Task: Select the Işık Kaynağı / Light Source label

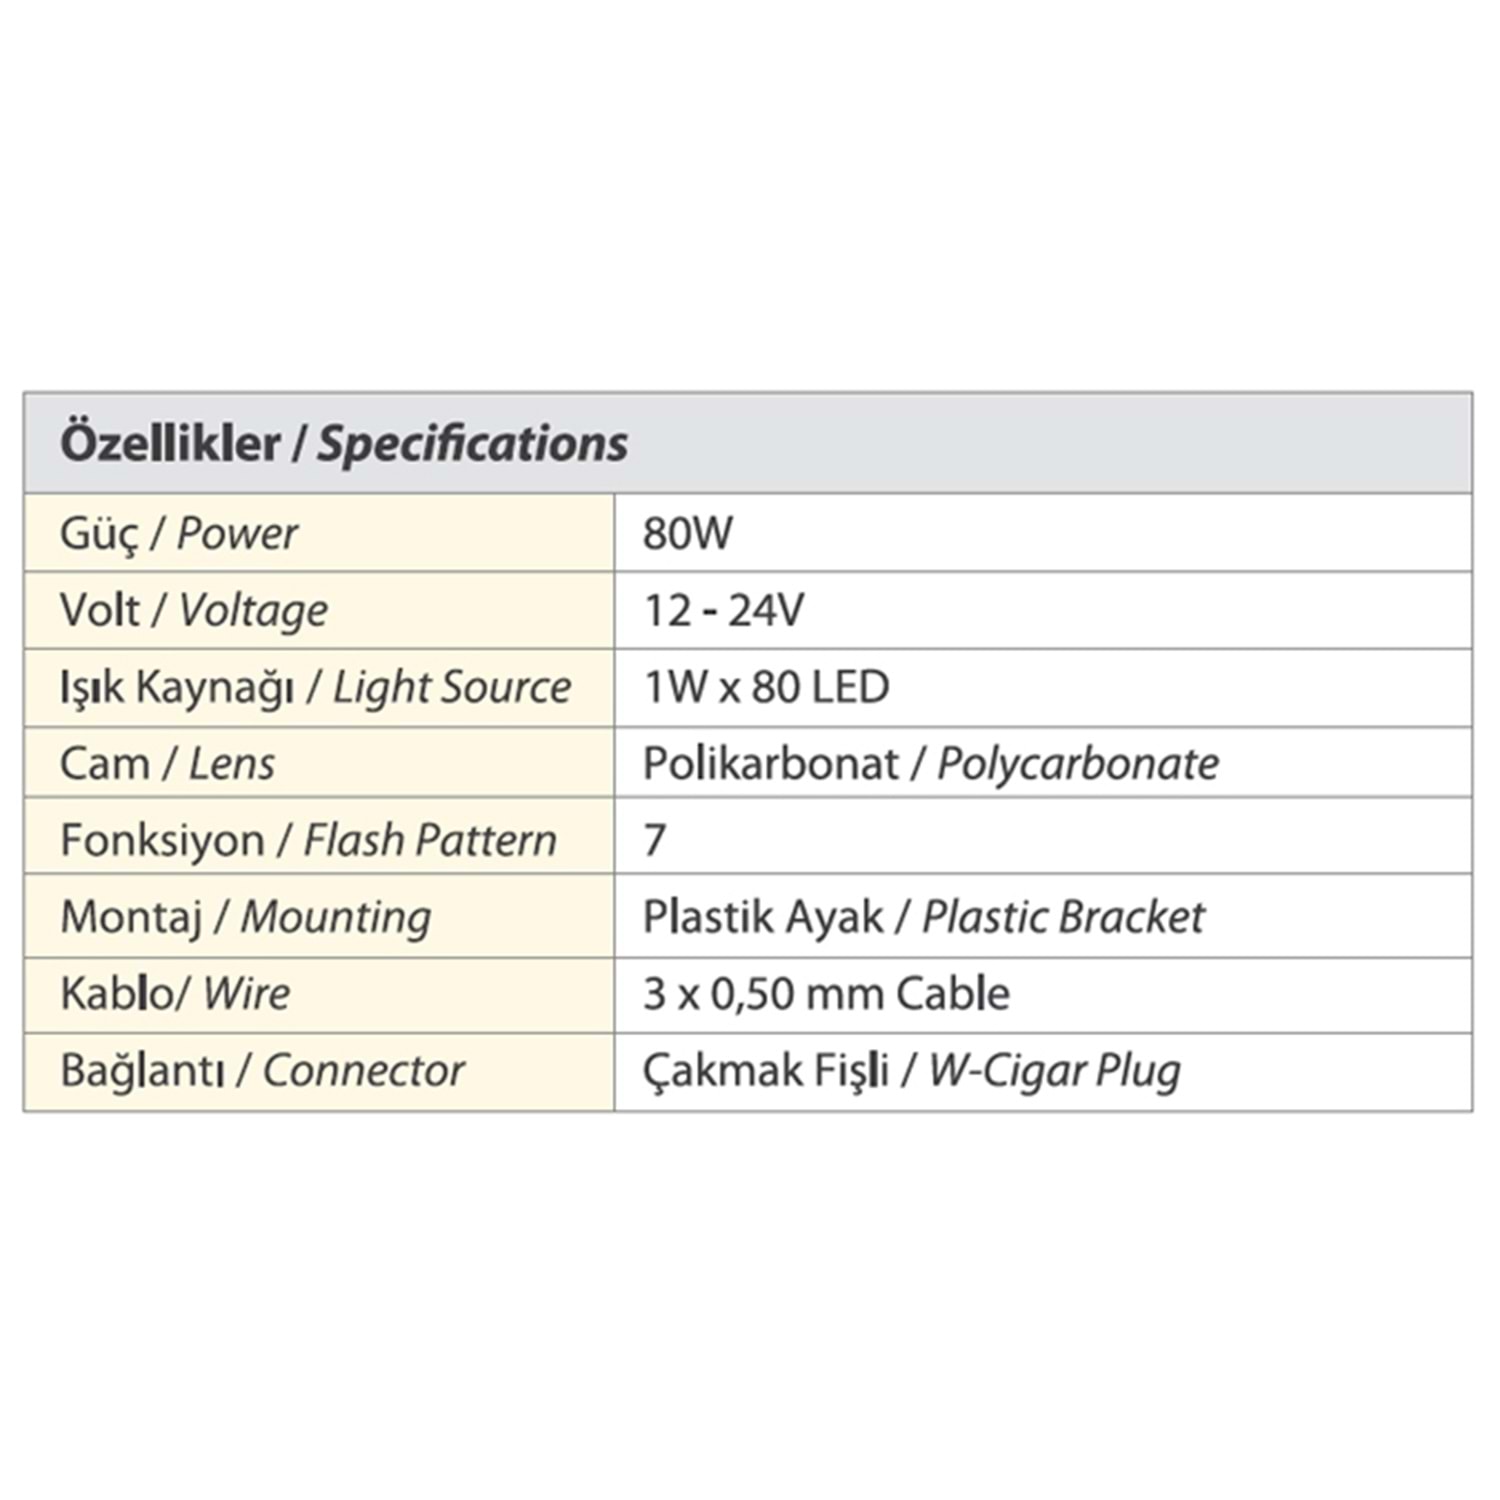Action: click(x=315, y=688)
